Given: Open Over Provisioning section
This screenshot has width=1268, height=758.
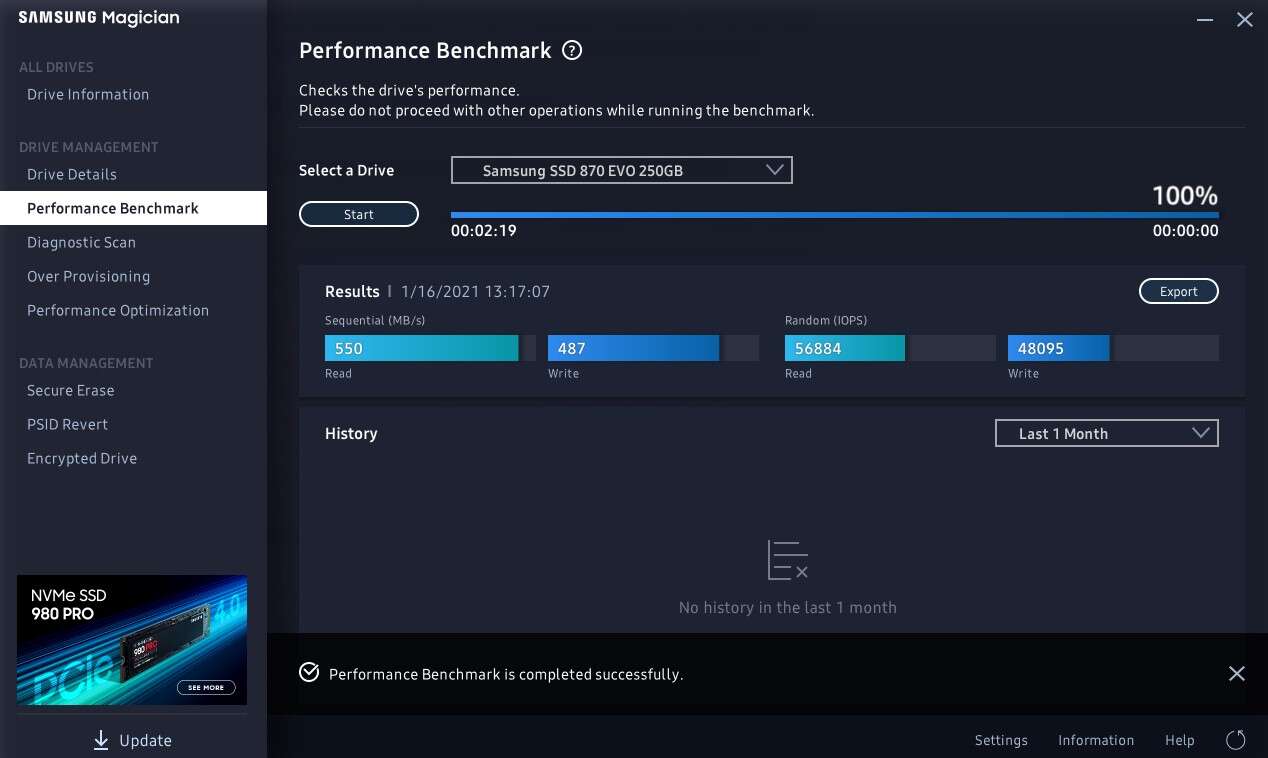Looking at the screenshot, I should pyautogui.click(x=88, y=276).
